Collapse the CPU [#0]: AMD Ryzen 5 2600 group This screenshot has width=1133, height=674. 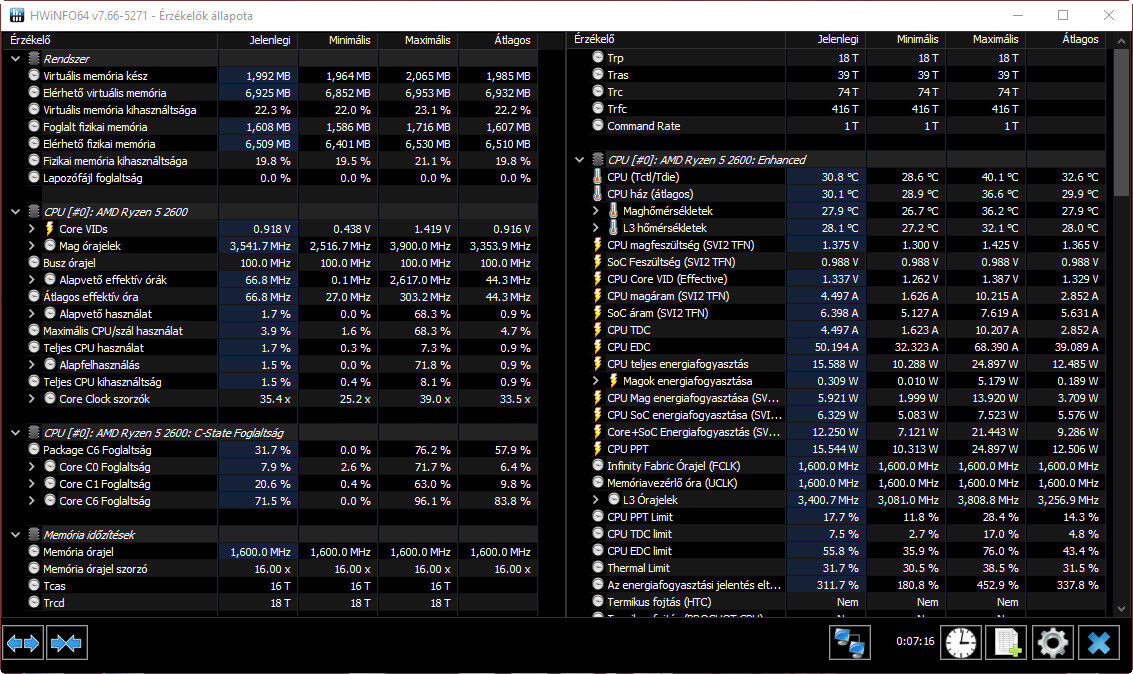pyautogui.click(x=15, y=212)
